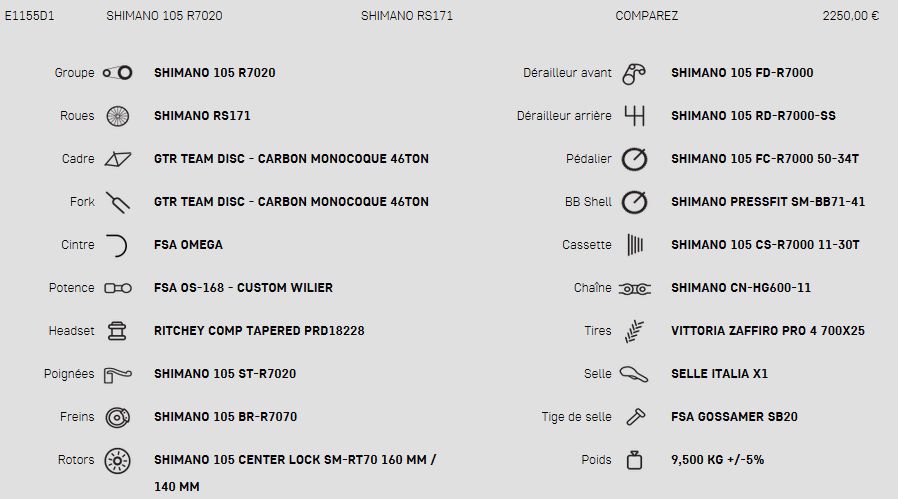Viewport: 898px width, 499px height.
Task: Click the COMPAREZ link
Action: 647,16
